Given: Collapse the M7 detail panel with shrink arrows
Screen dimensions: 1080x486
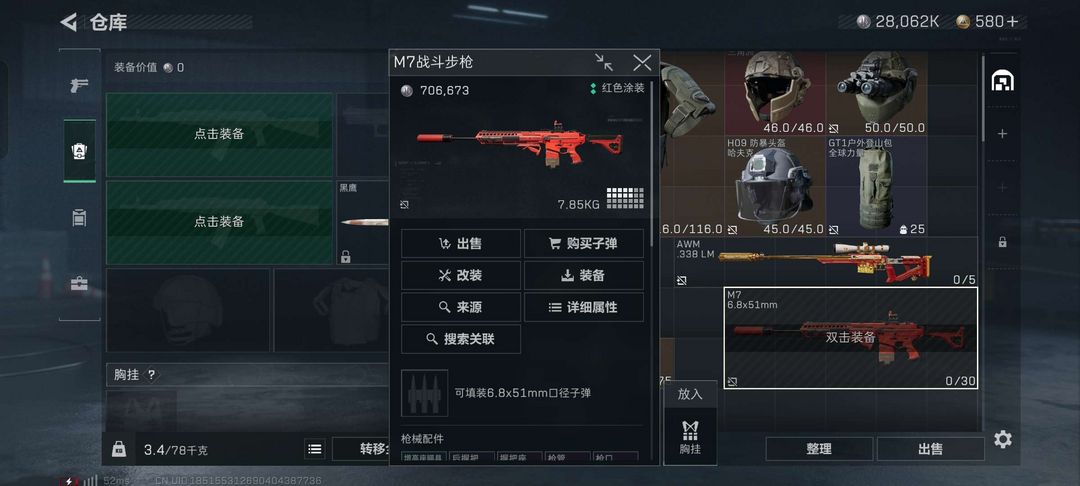Looking at the screenshot, I should tap(604, 63).
